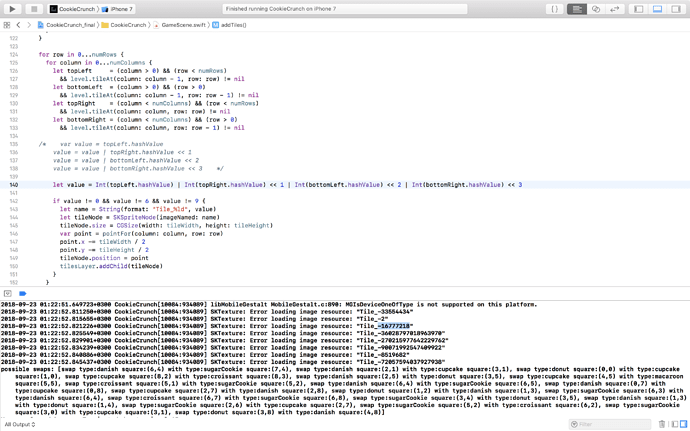Click the "Tile_%ld" string literal
The width and height of the screenshot is (690, 431).
point(170,209)
